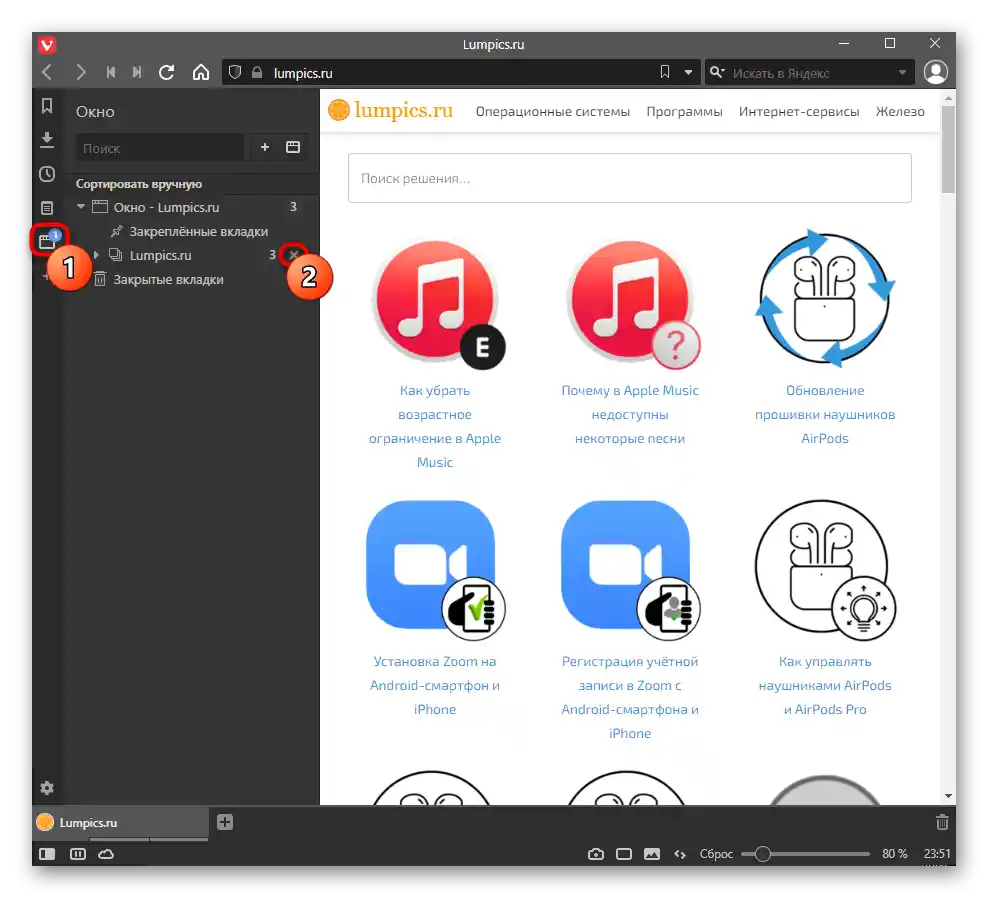Select 'Закрытые вкладки' in the window panel
Image resolution: width=988 pixels, height=898 pixels.
click(168, 279)
